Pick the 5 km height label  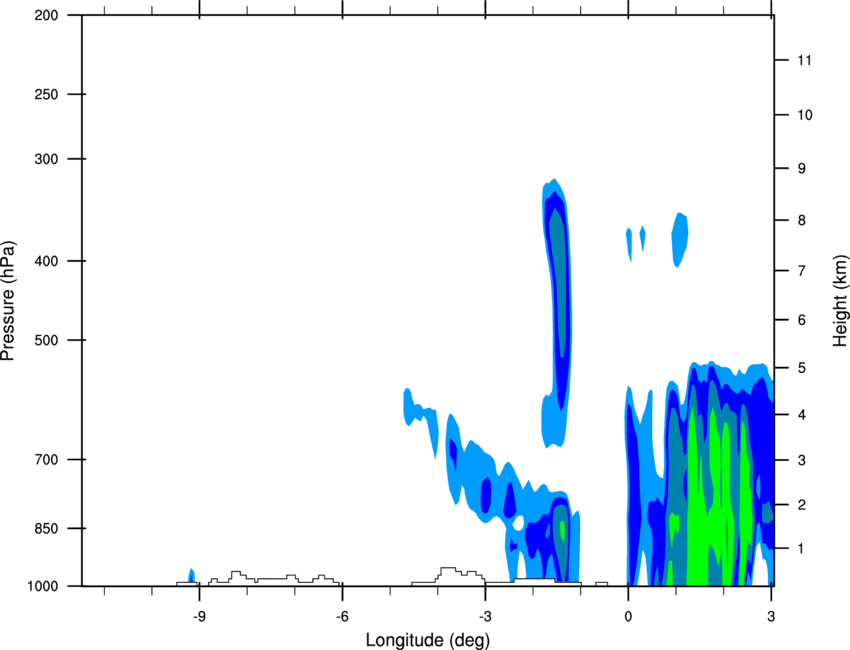[801, 368]
